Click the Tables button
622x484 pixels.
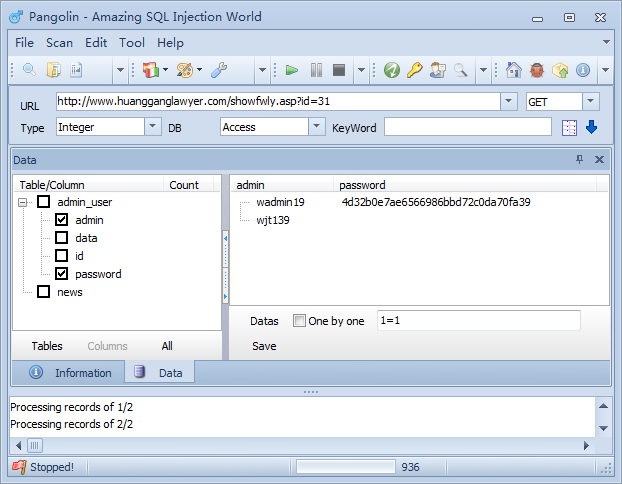(x=47, y=346)
